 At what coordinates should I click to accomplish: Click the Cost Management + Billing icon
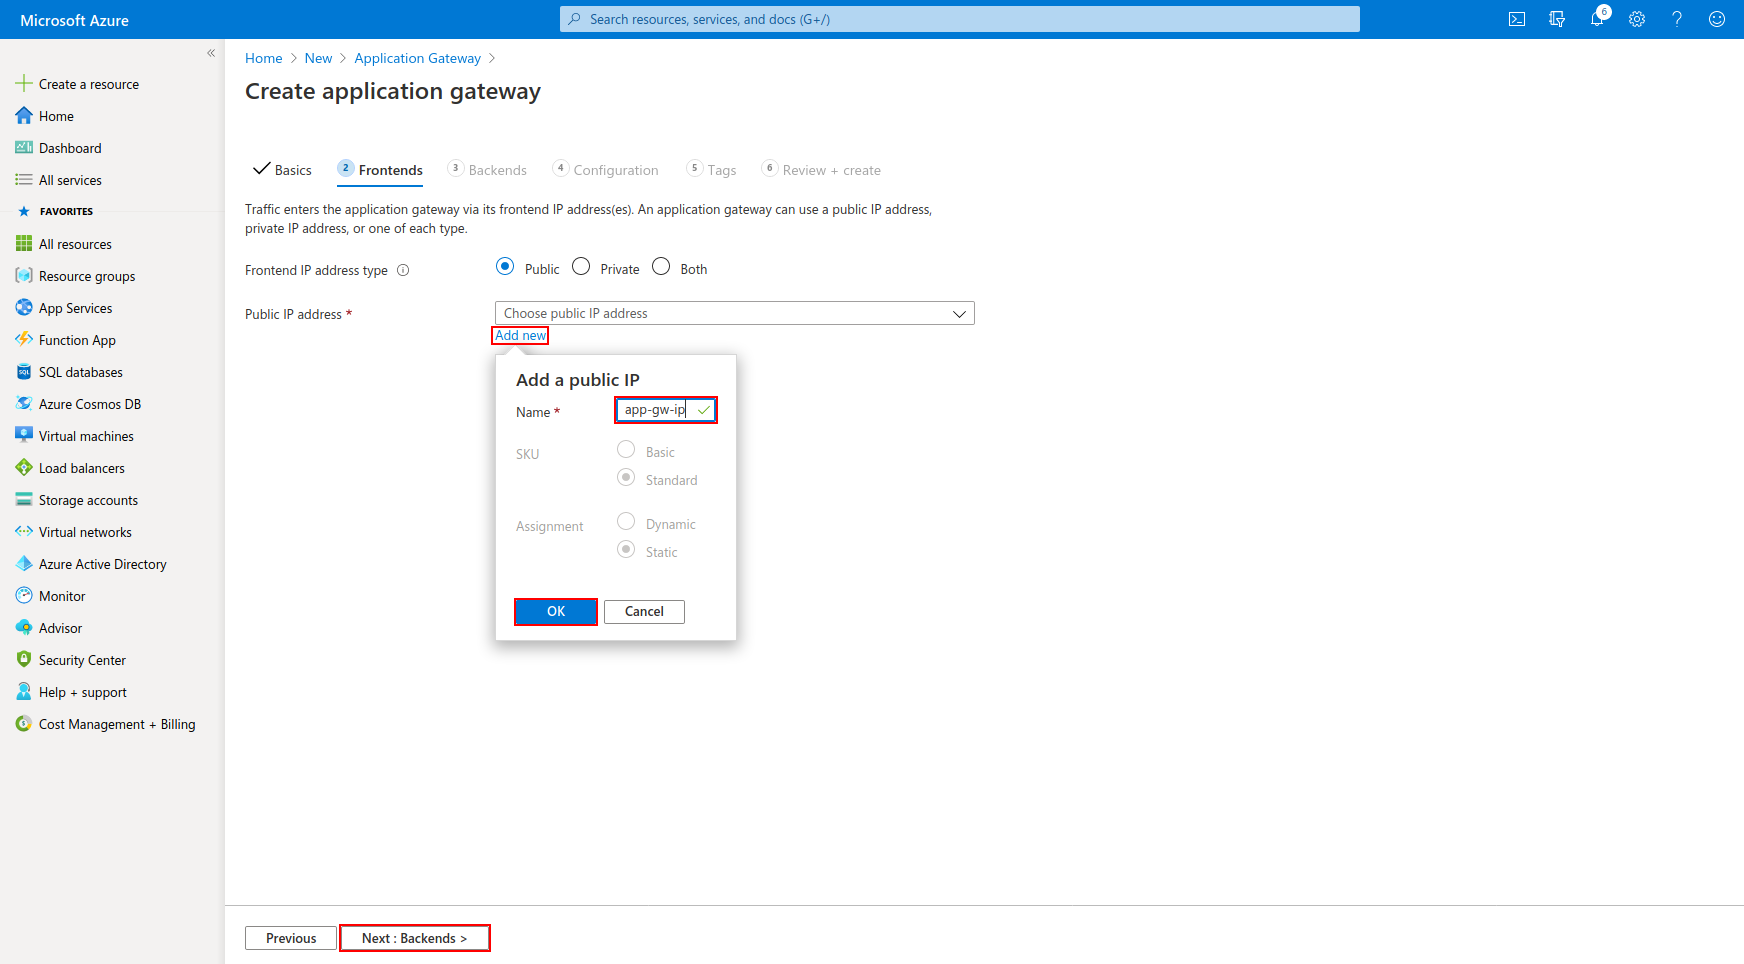click(24, 724)
